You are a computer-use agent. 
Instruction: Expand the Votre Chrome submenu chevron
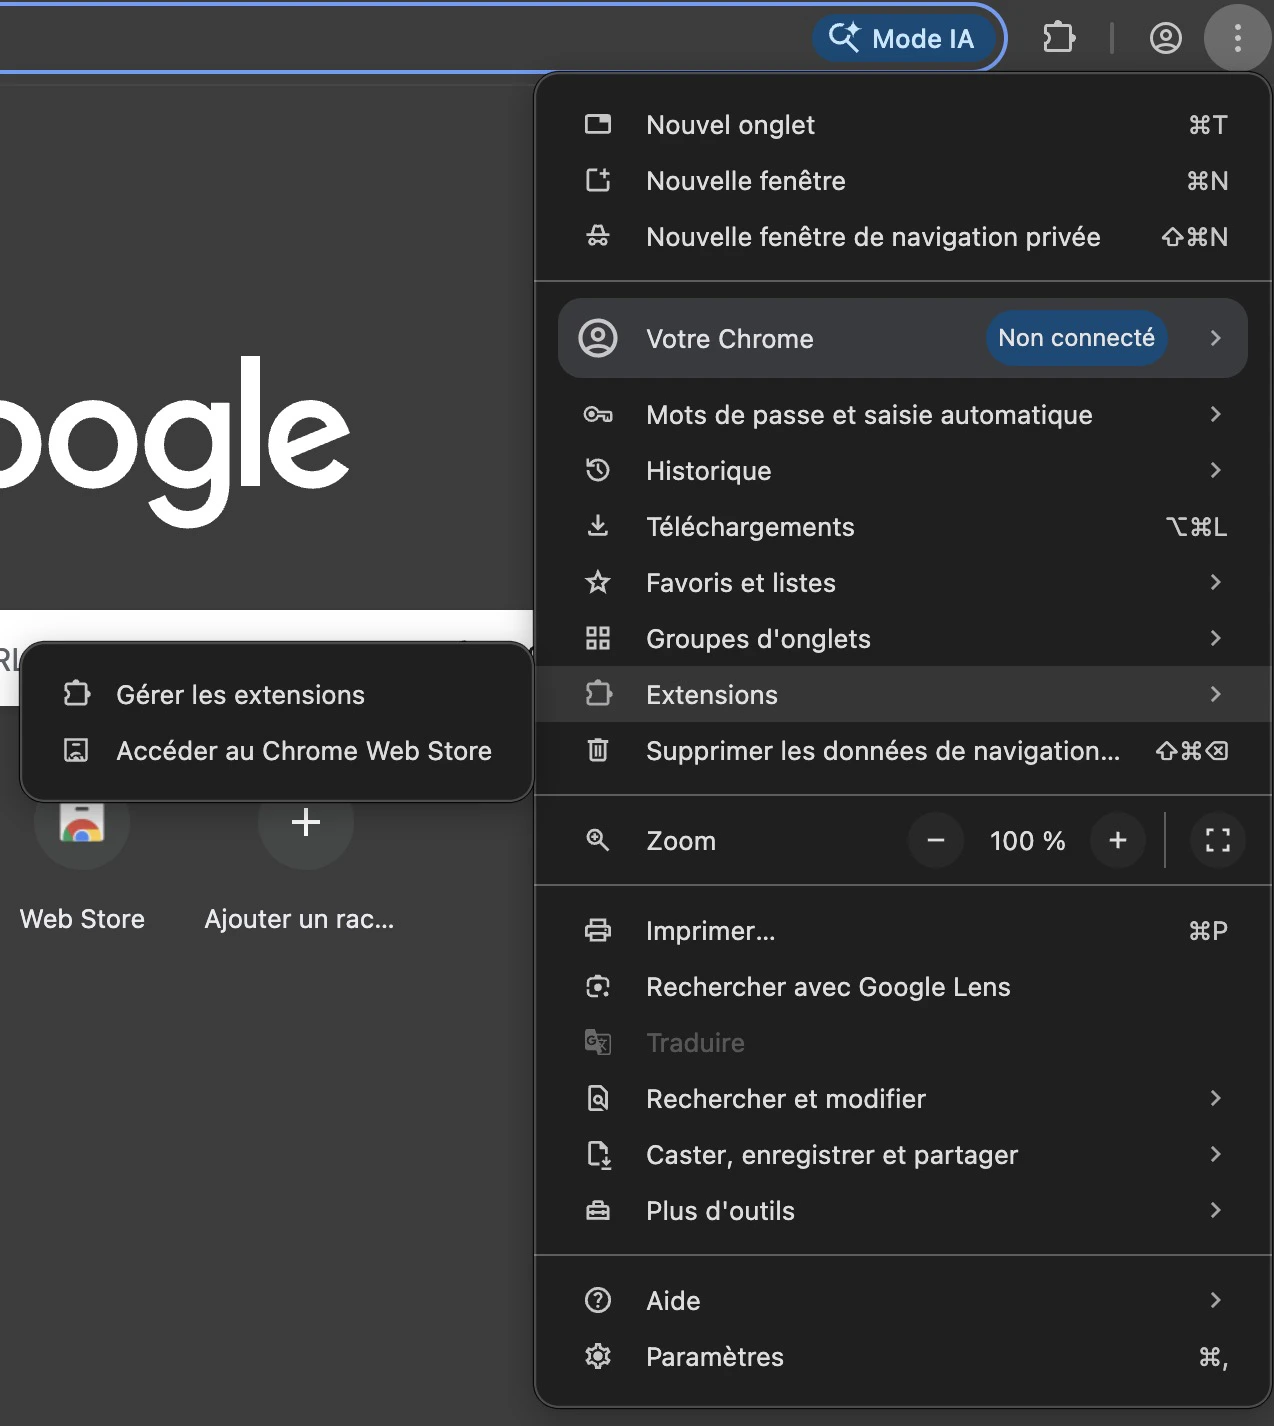point(1215,338)
